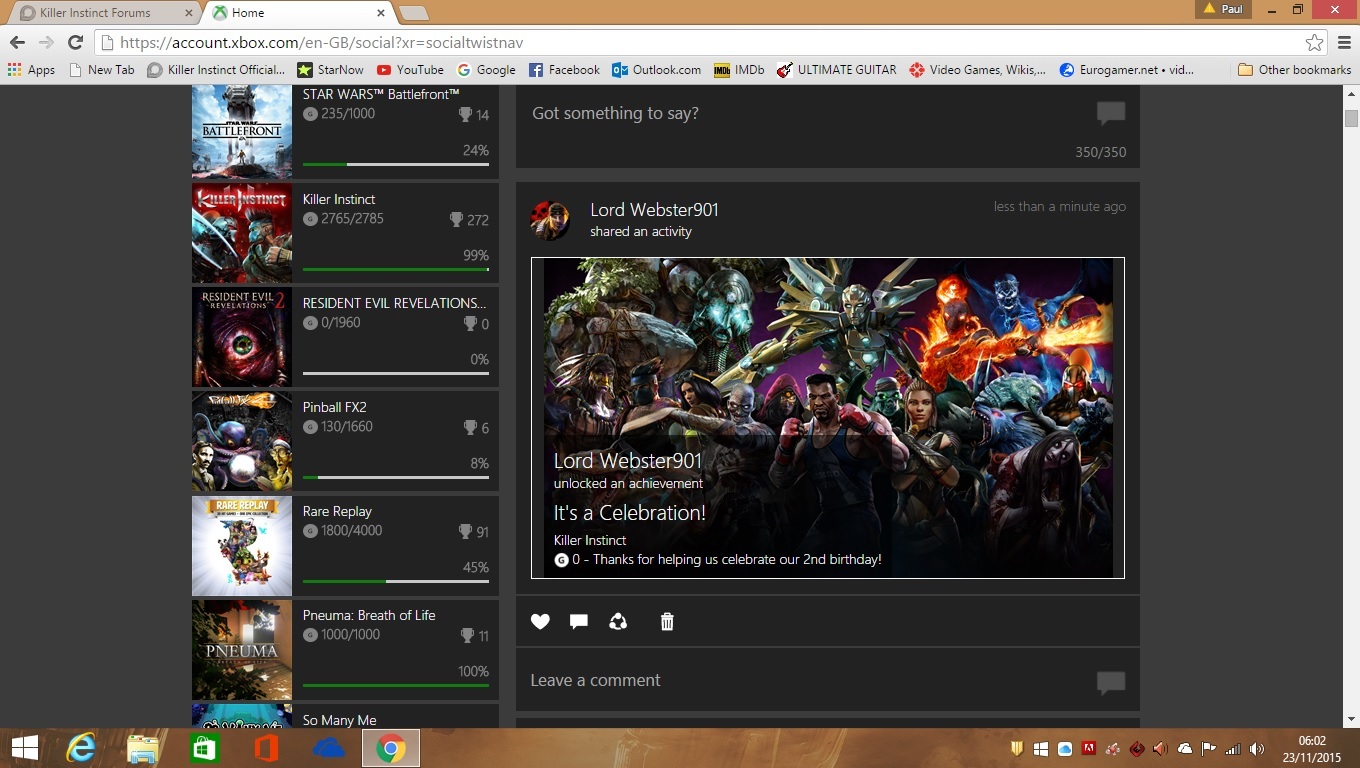Open Pneuma: Breath of Life title
Image resolution: width=1360 pixels, height=768 pixels.
(369, 615)
